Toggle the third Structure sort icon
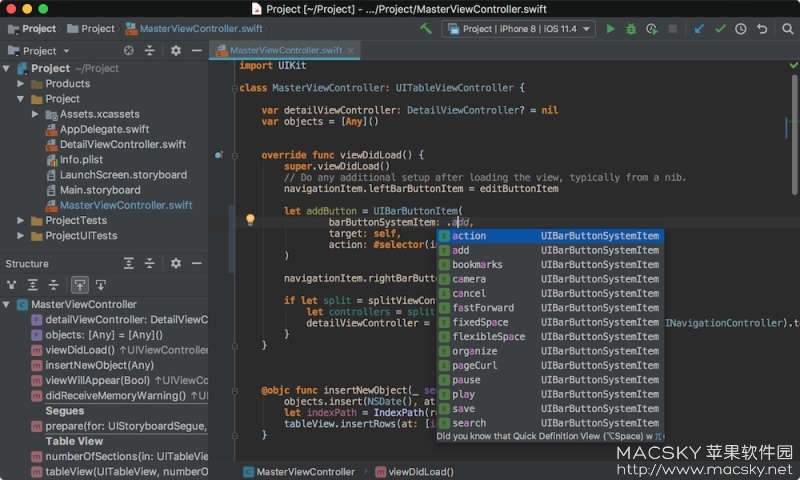Viewport: 800px width, 480px height. (54, 285)
